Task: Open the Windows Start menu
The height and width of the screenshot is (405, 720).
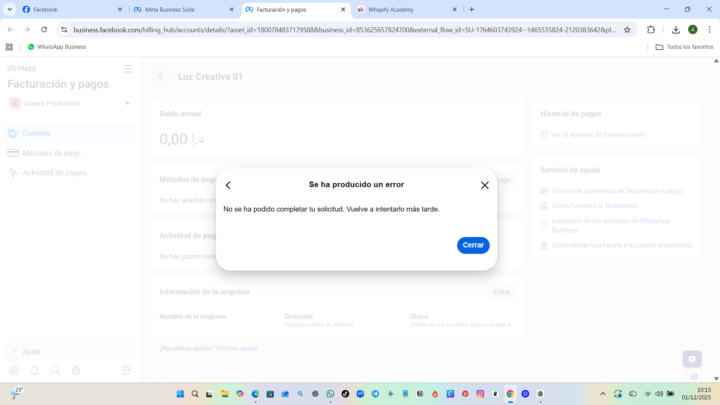Action: (180, 394)
